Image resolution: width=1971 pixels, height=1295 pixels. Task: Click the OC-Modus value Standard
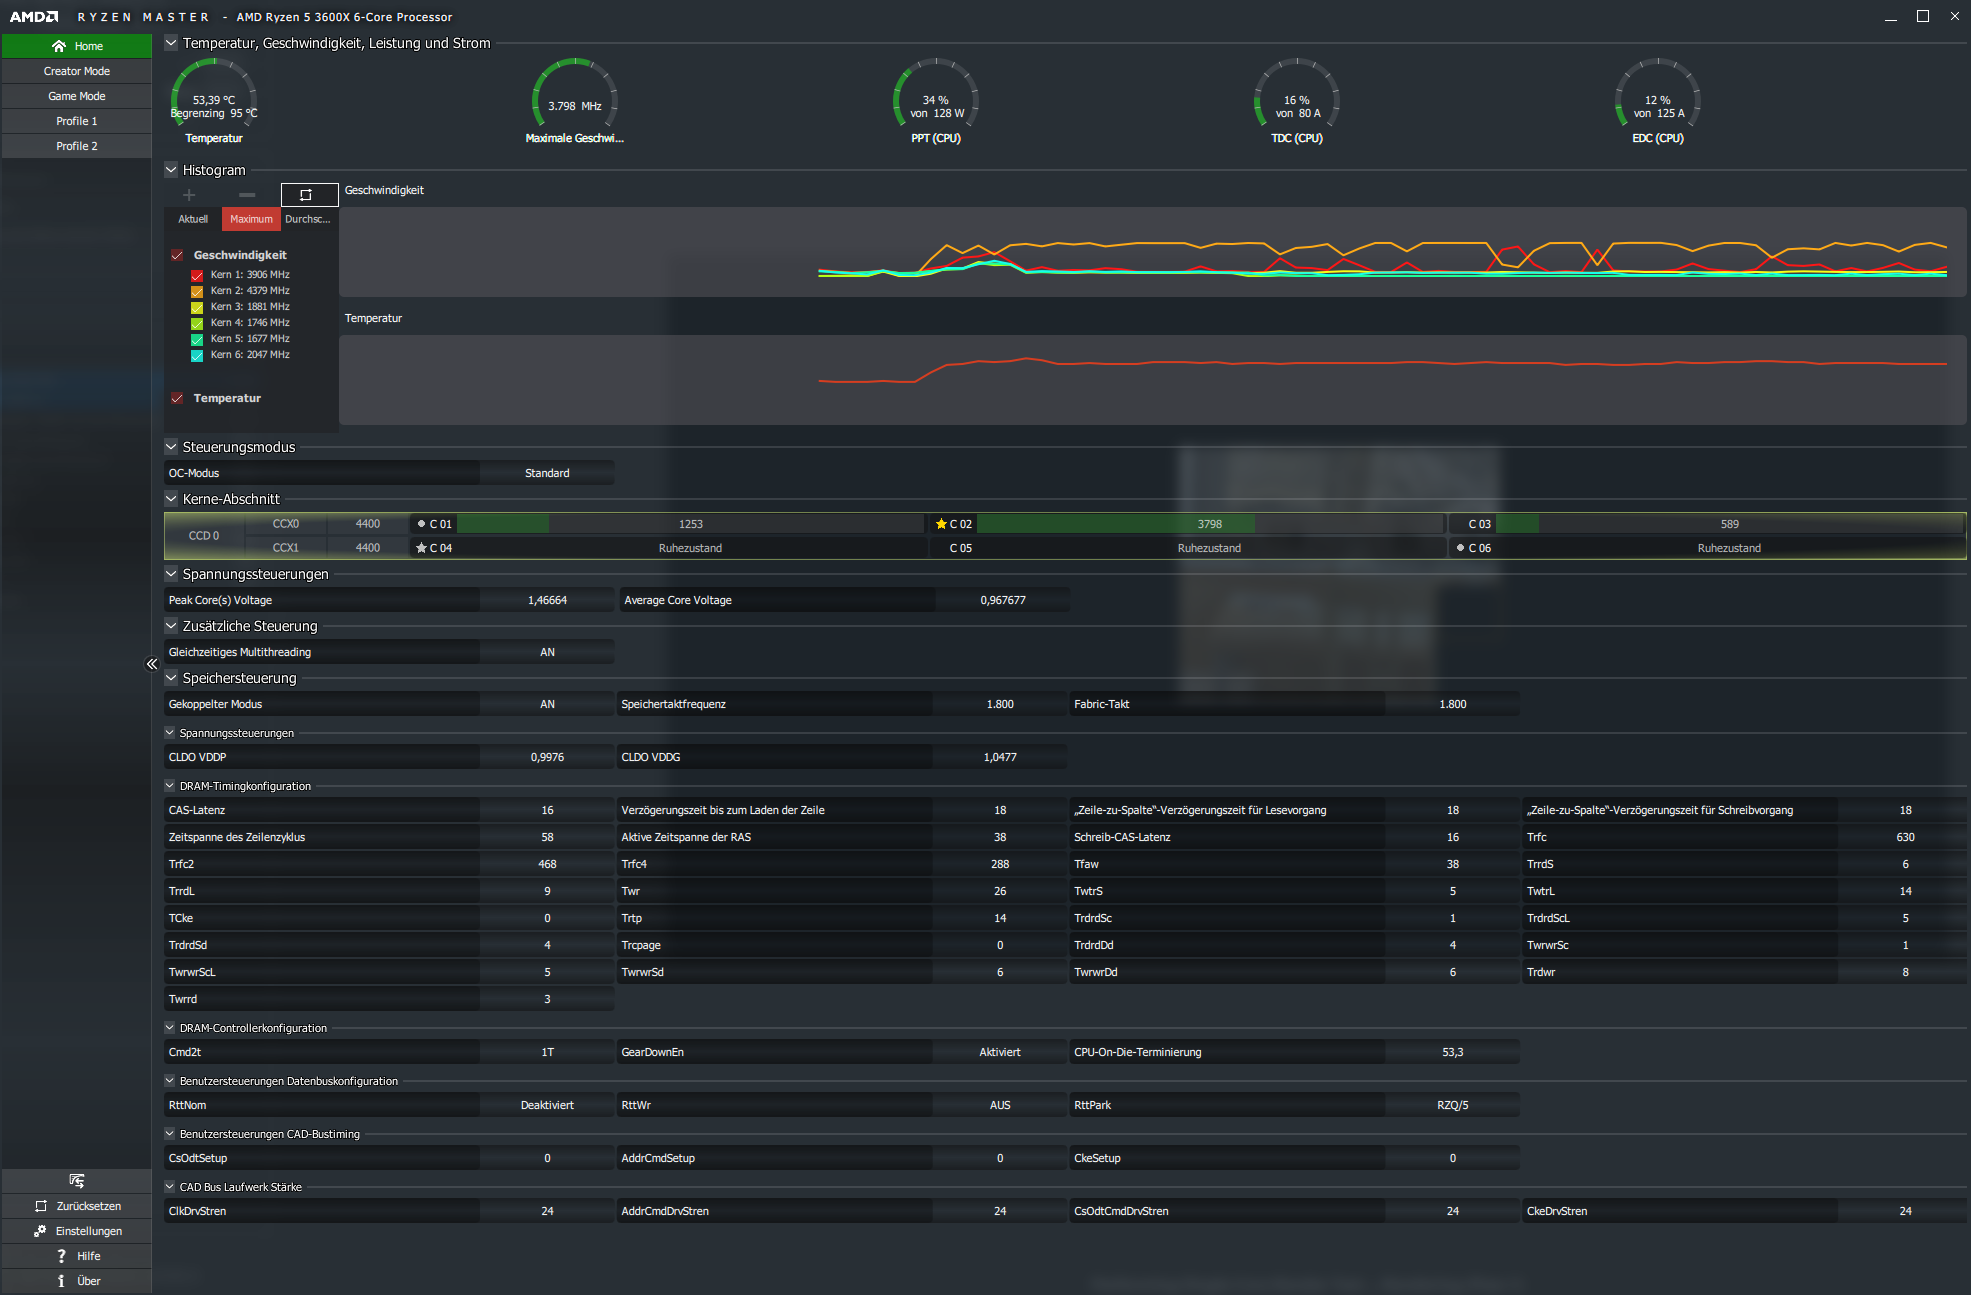(547, 473)
